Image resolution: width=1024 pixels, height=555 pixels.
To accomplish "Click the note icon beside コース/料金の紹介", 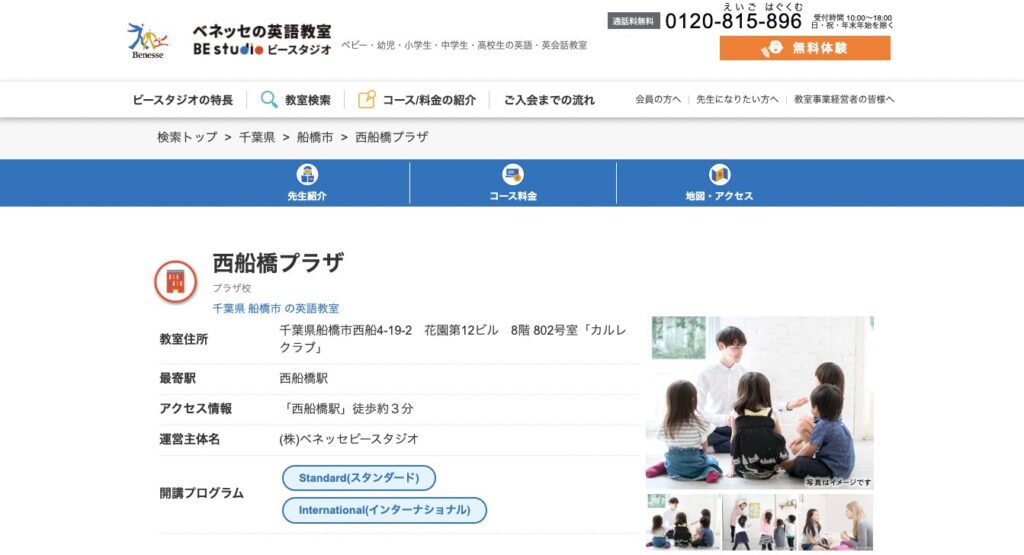I will pos(366,99).
